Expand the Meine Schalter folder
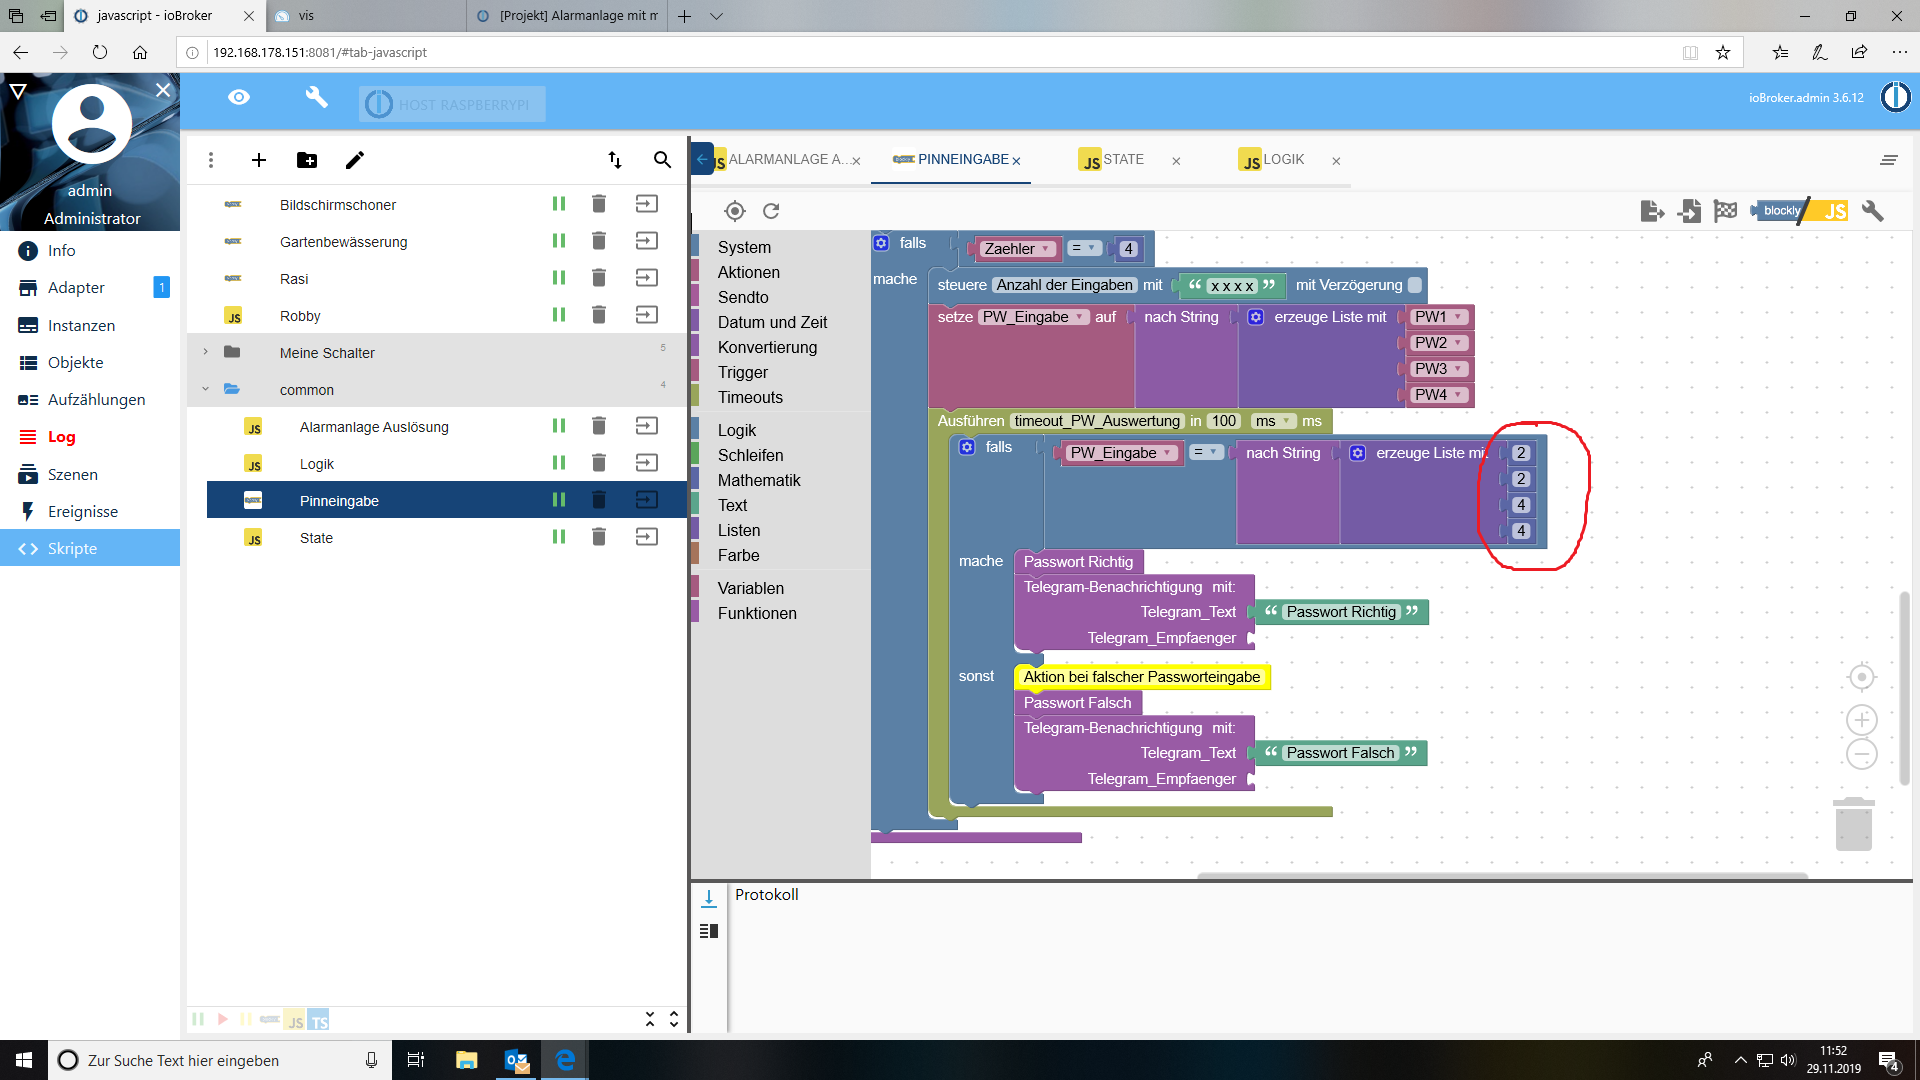1920x1080 pixels. tap(206, 352)
